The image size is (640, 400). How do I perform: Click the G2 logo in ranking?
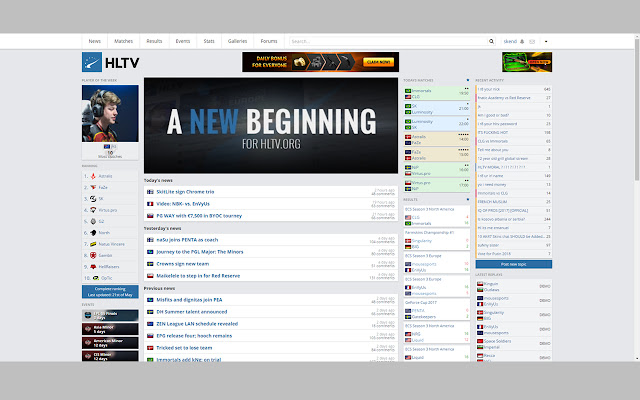[x=93, y=221]
